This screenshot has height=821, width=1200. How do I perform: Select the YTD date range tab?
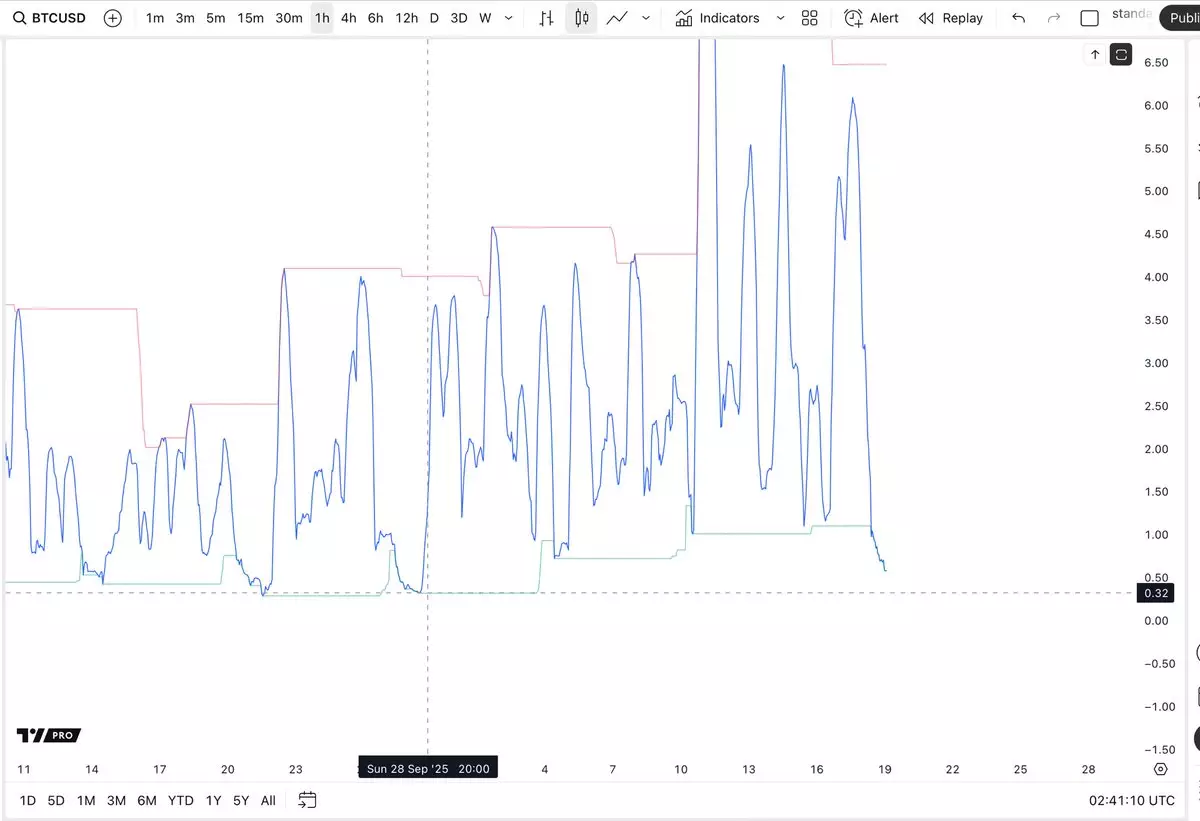181,800
